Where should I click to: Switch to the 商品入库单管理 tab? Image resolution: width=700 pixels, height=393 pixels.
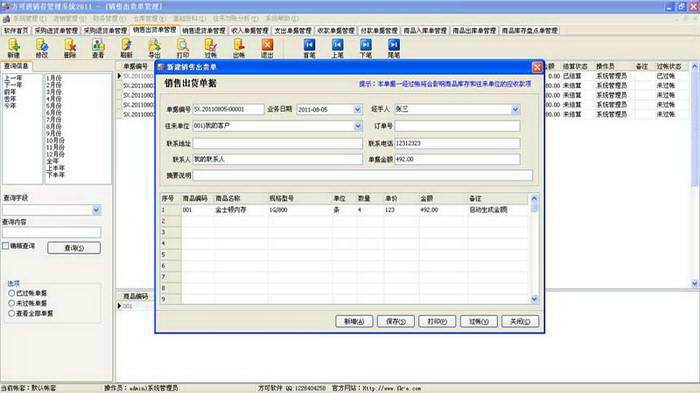coord(425,31)
